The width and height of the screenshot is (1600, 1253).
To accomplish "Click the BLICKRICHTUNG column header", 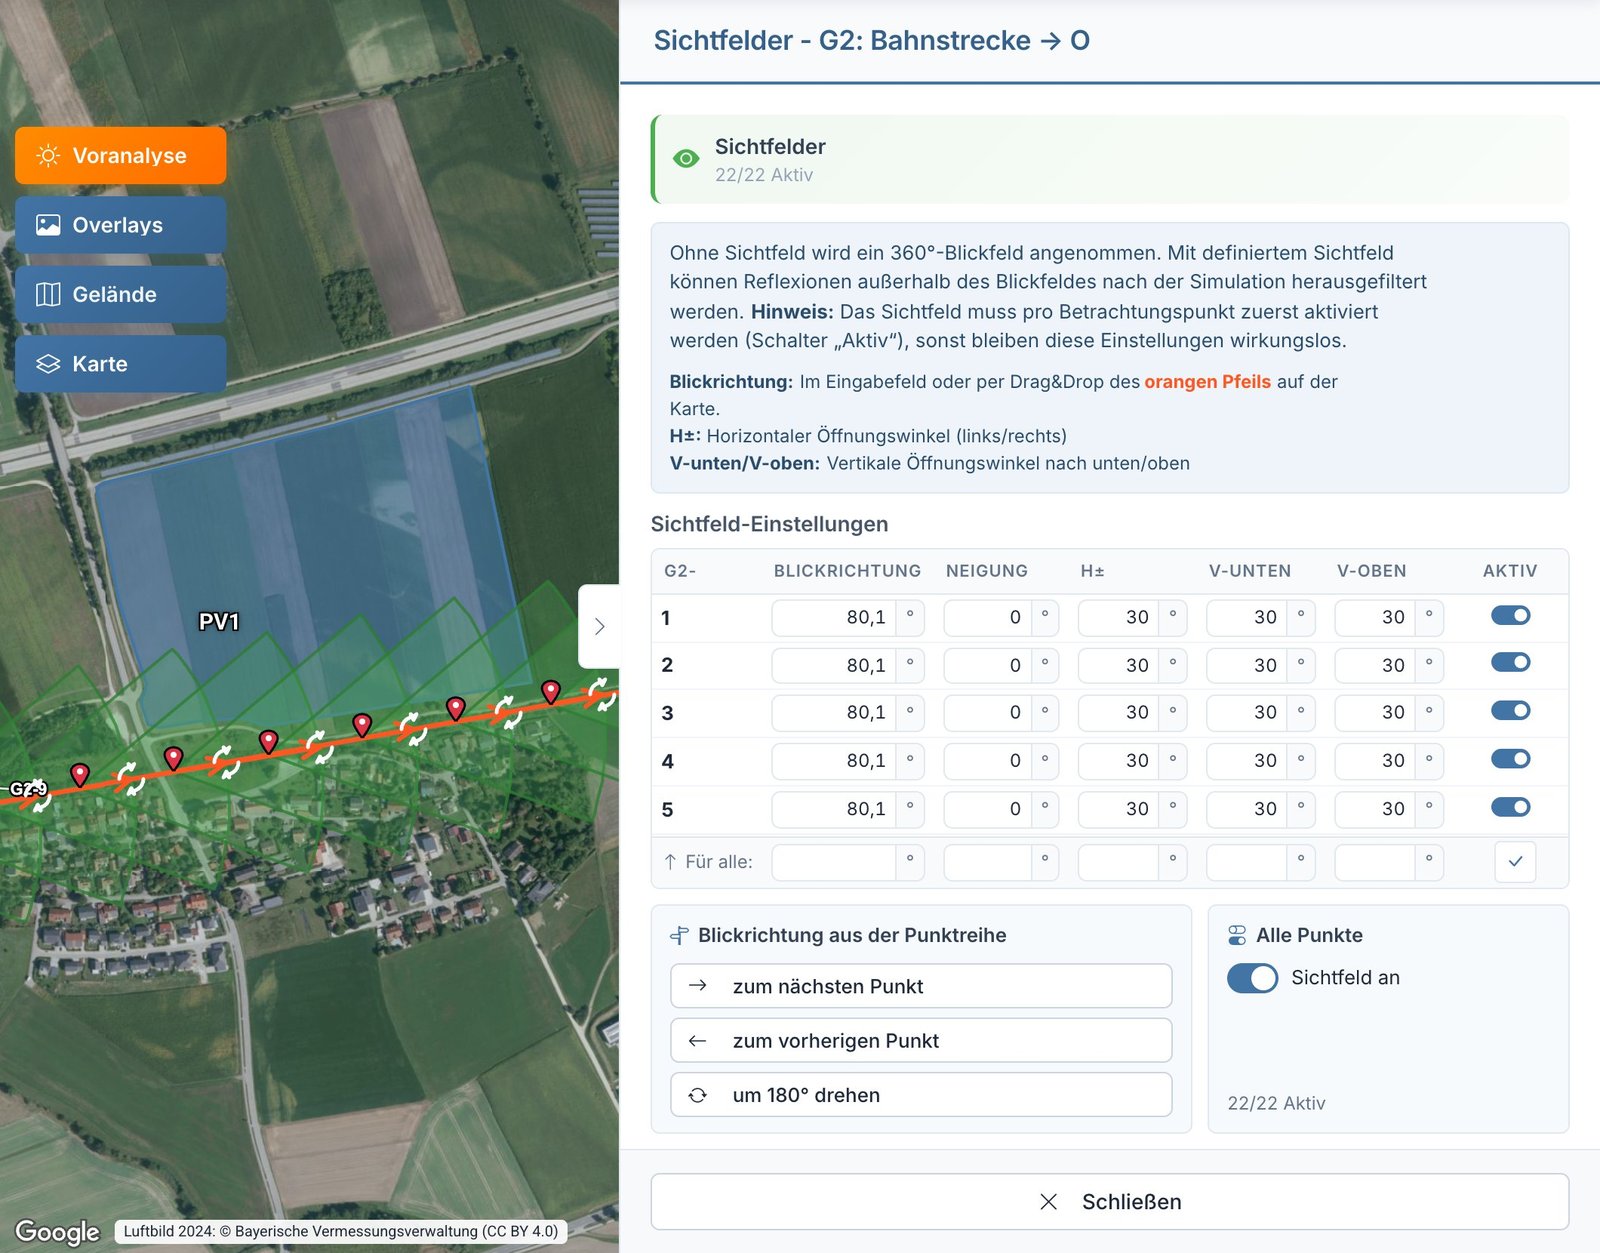I will 847,571.
